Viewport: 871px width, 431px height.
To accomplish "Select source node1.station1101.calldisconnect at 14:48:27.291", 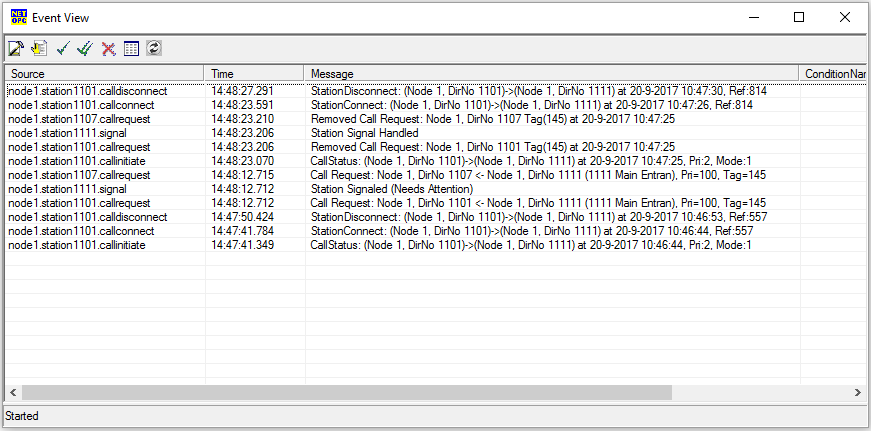I will tap(88, 91).
